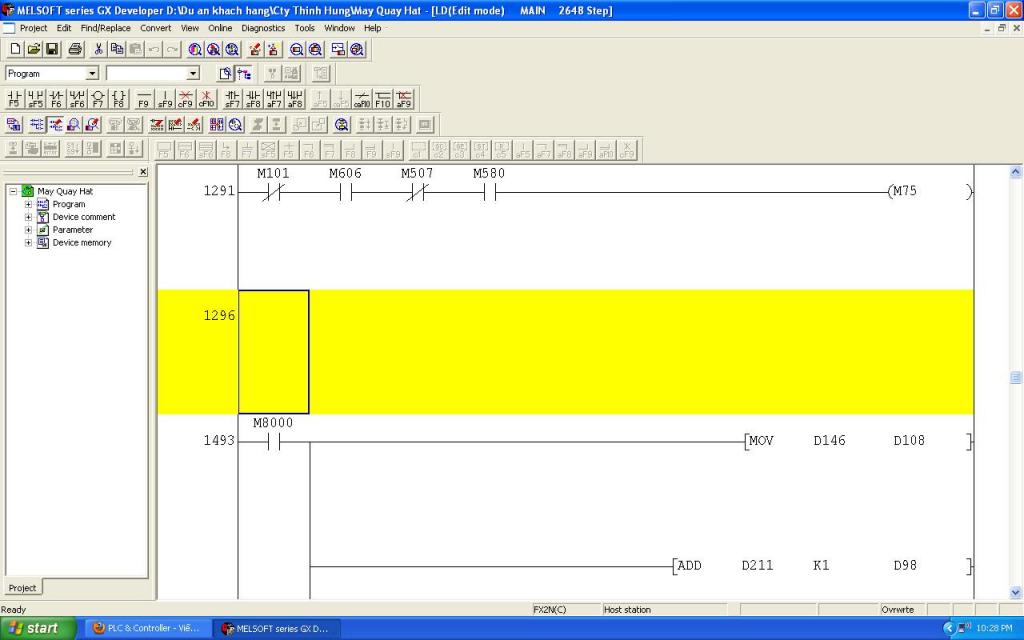Select MELSOFT series GX D... taskbar button
This screenshot has height=640, width=1024.
(x=276, y=628)
